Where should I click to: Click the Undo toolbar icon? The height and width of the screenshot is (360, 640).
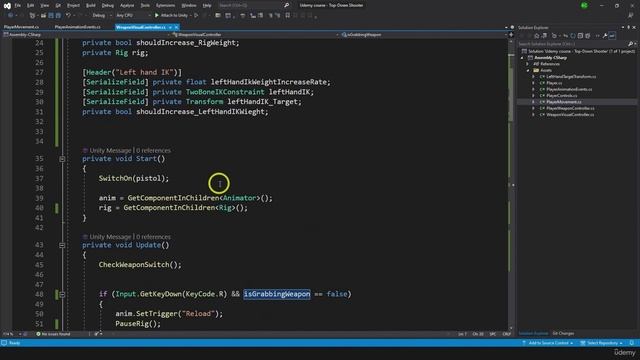click(69, 16)
